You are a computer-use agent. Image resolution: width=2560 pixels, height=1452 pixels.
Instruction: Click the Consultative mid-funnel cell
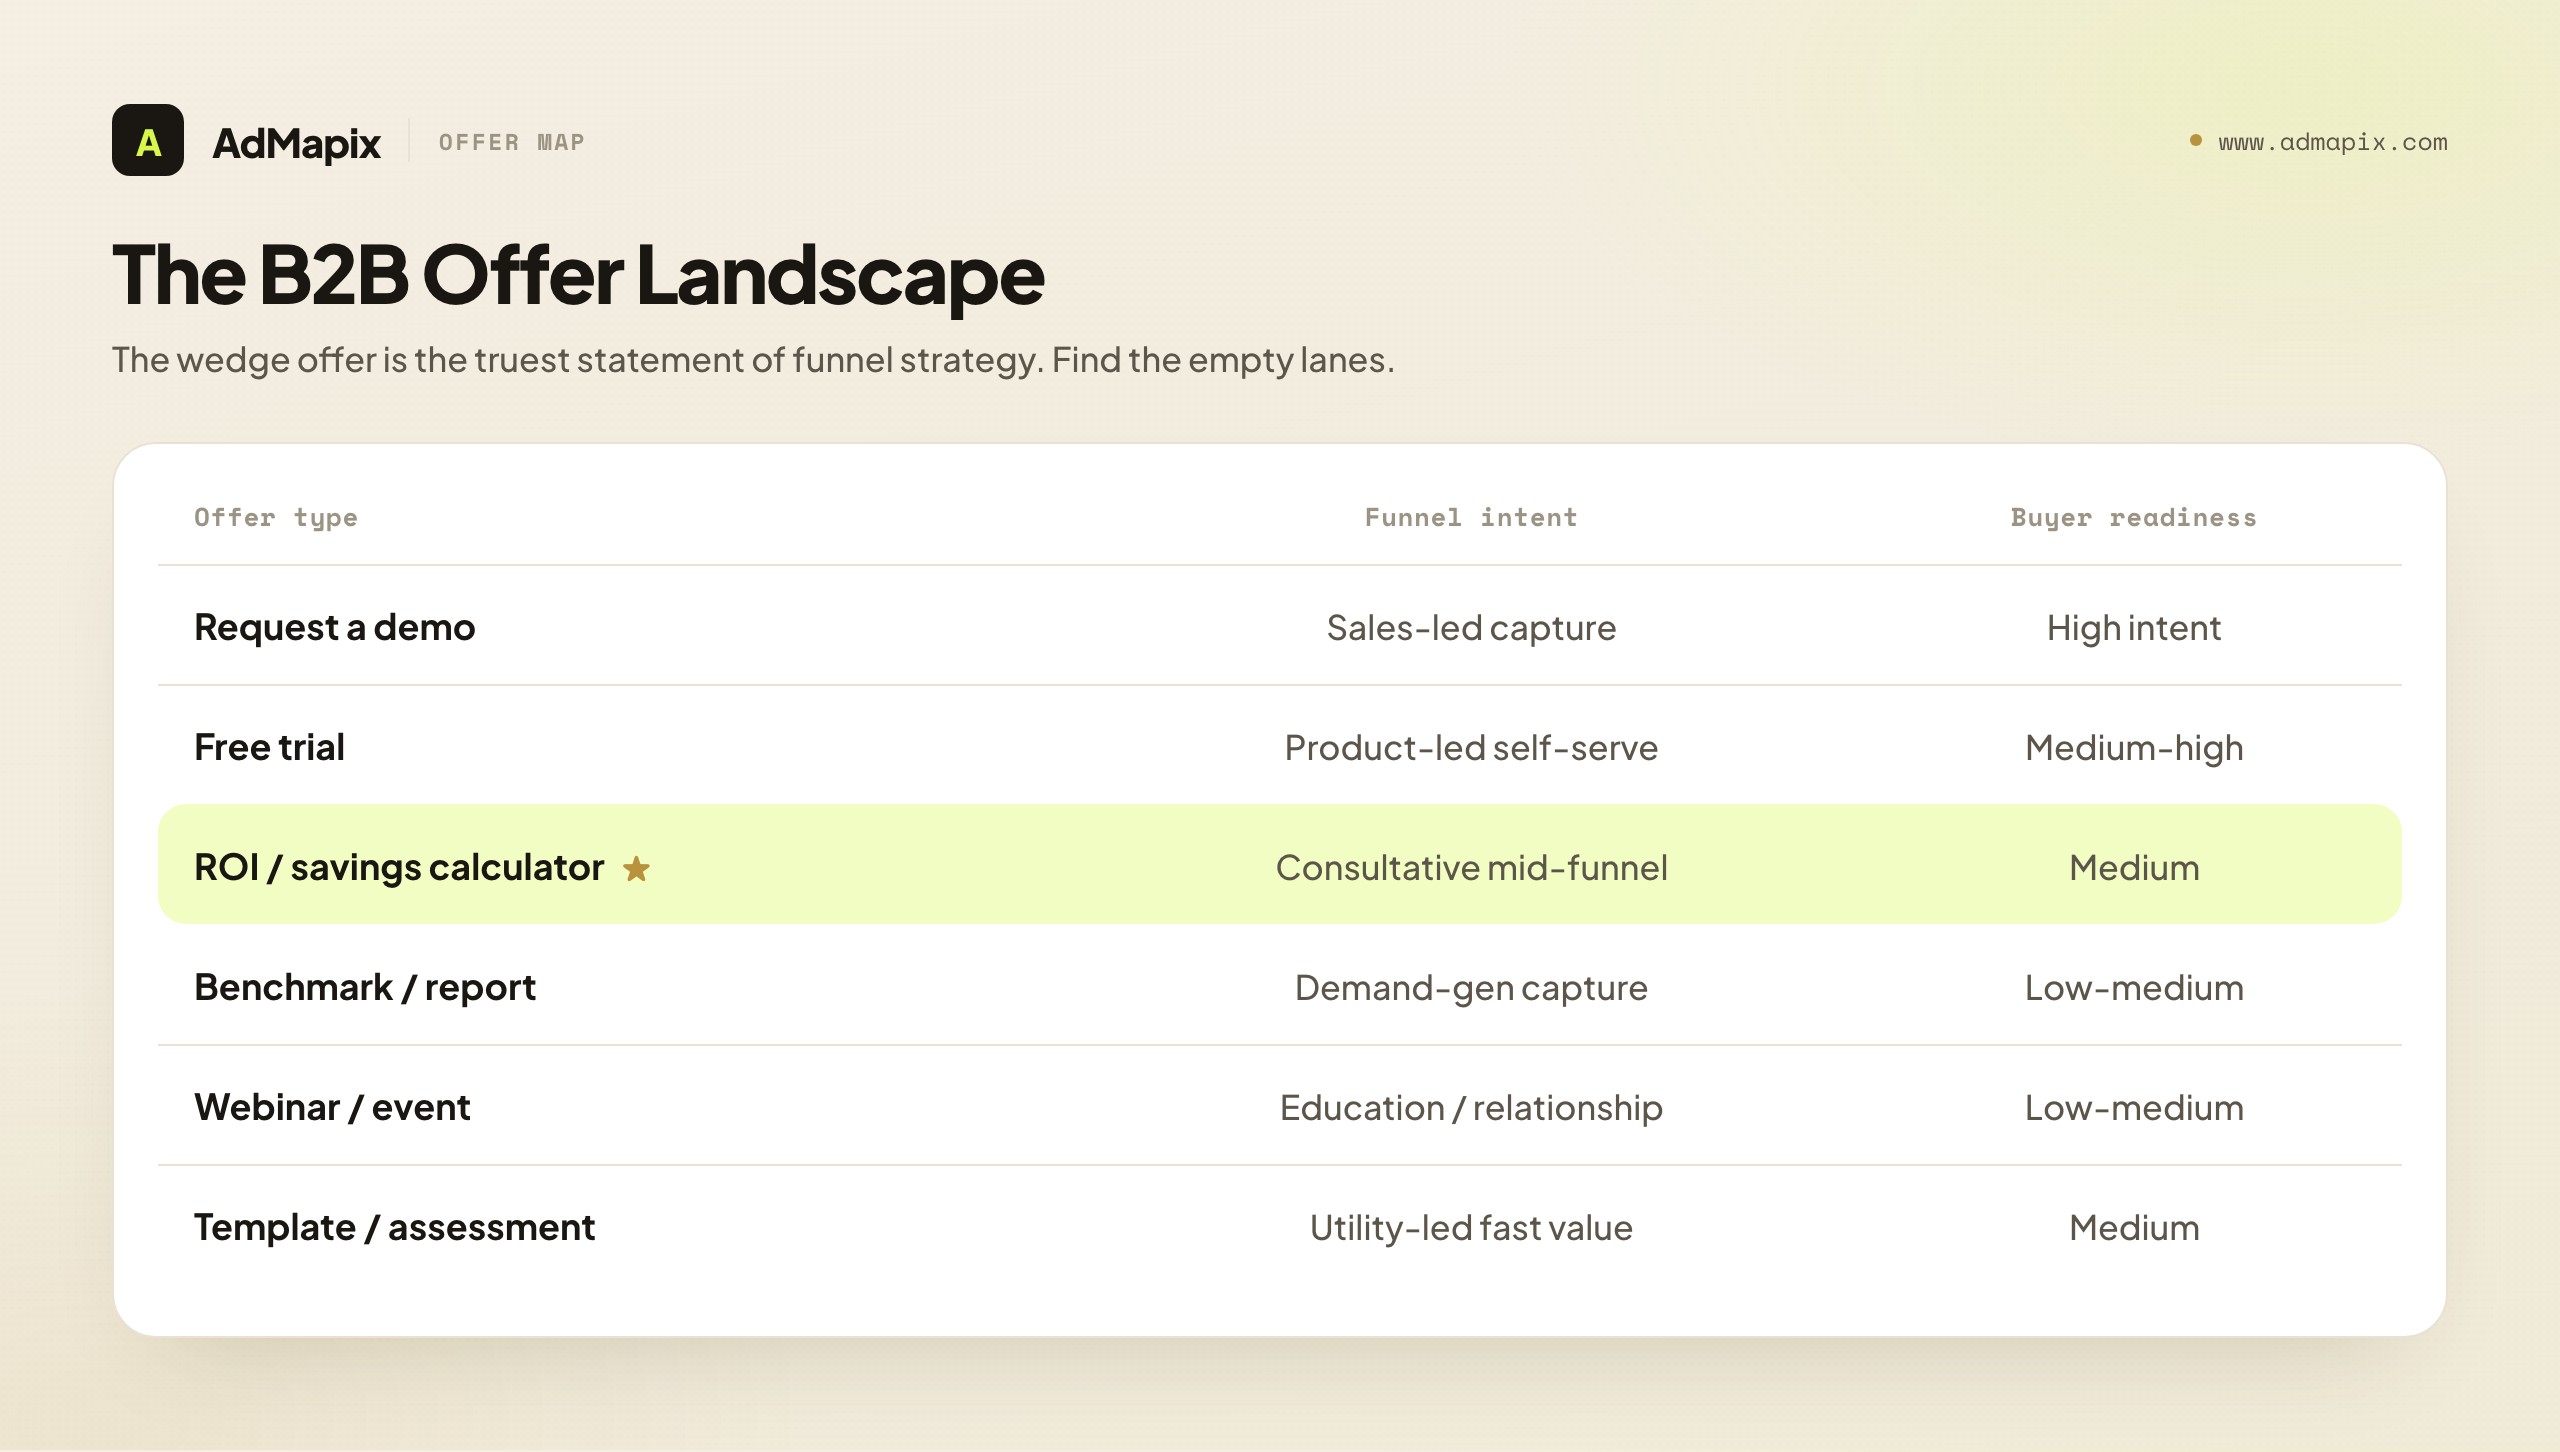1471,868
